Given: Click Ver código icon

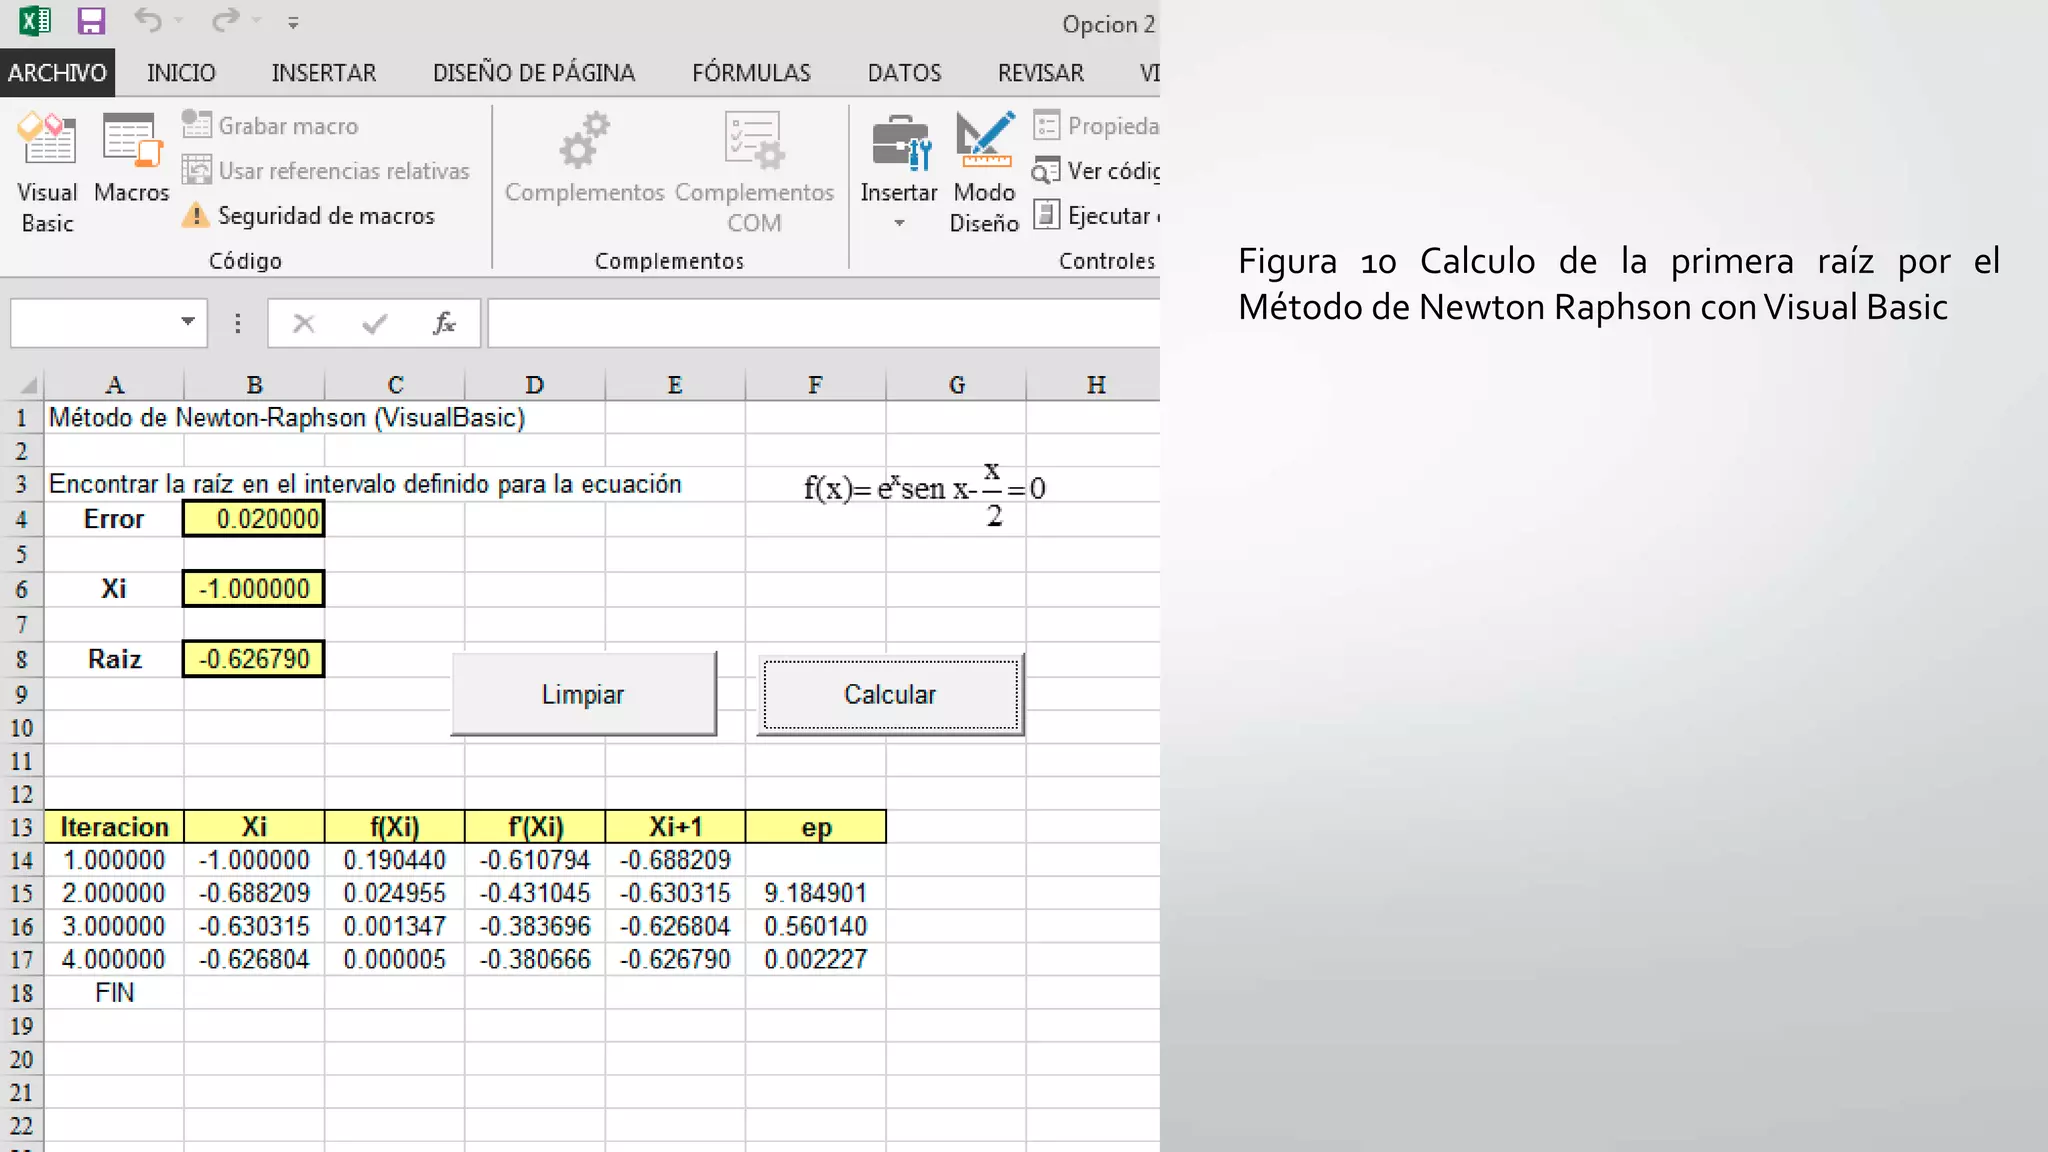Looking at the screenshot, I should pyautogui.click(x=1046, y=171).
